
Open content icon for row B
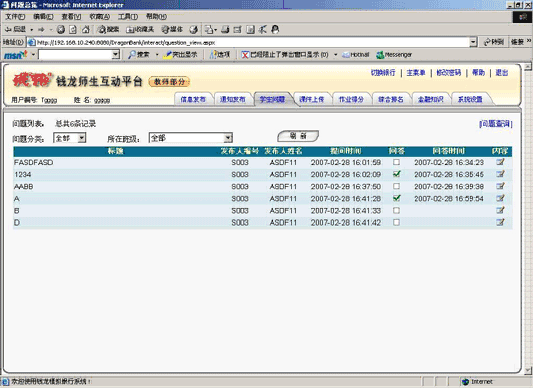(500, 210)
